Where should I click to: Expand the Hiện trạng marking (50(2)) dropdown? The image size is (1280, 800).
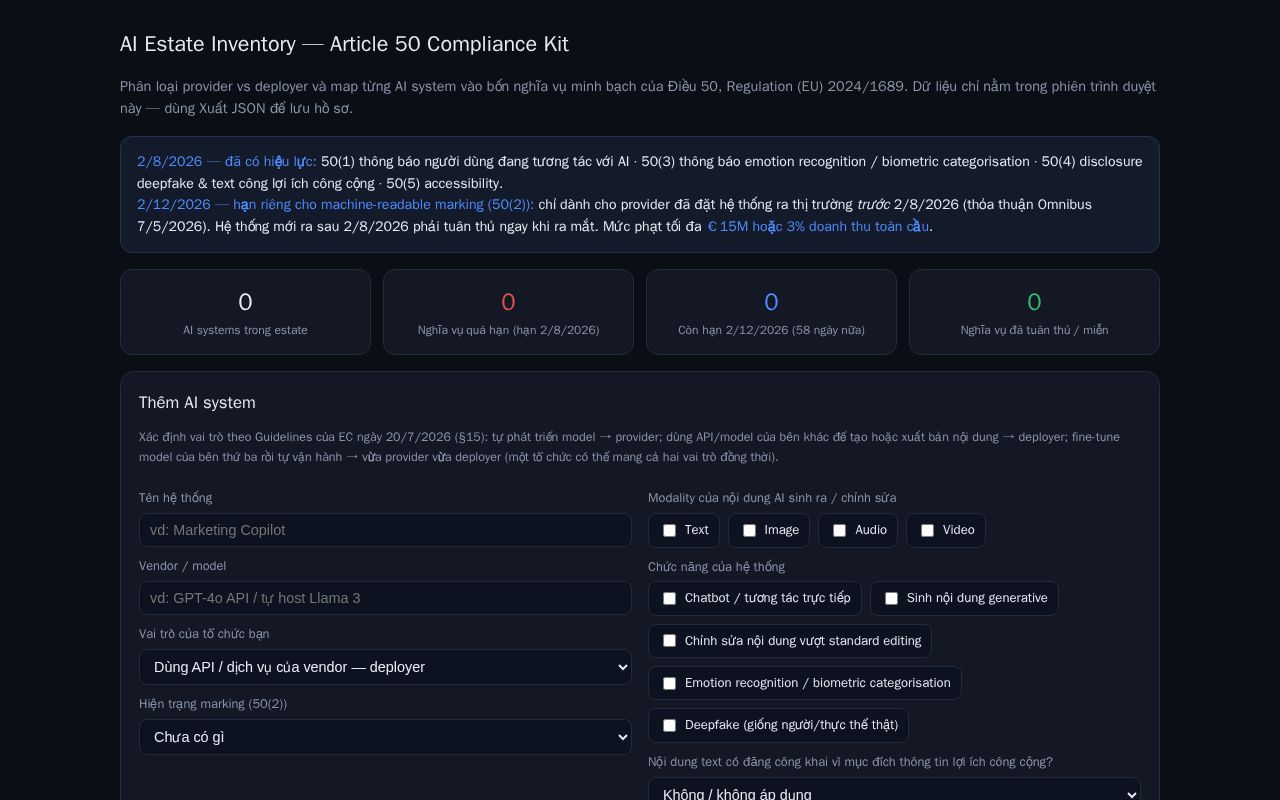(x=385, y=737)
